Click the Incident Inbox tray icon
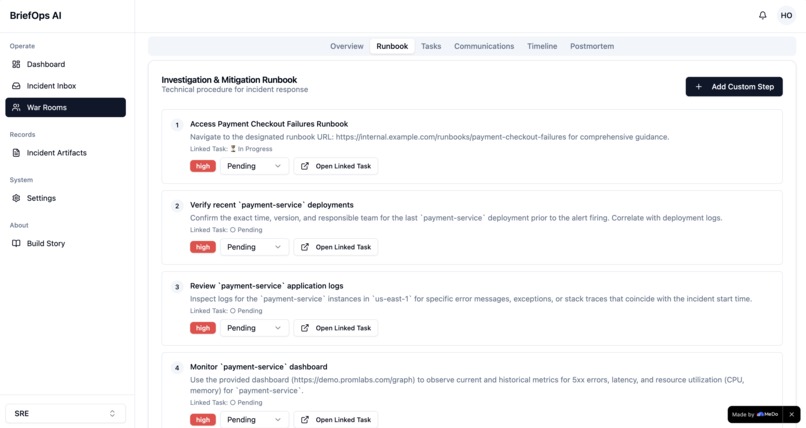Image resolution: width=806 pixels, height=428 pixels. [x=16, y=86]
